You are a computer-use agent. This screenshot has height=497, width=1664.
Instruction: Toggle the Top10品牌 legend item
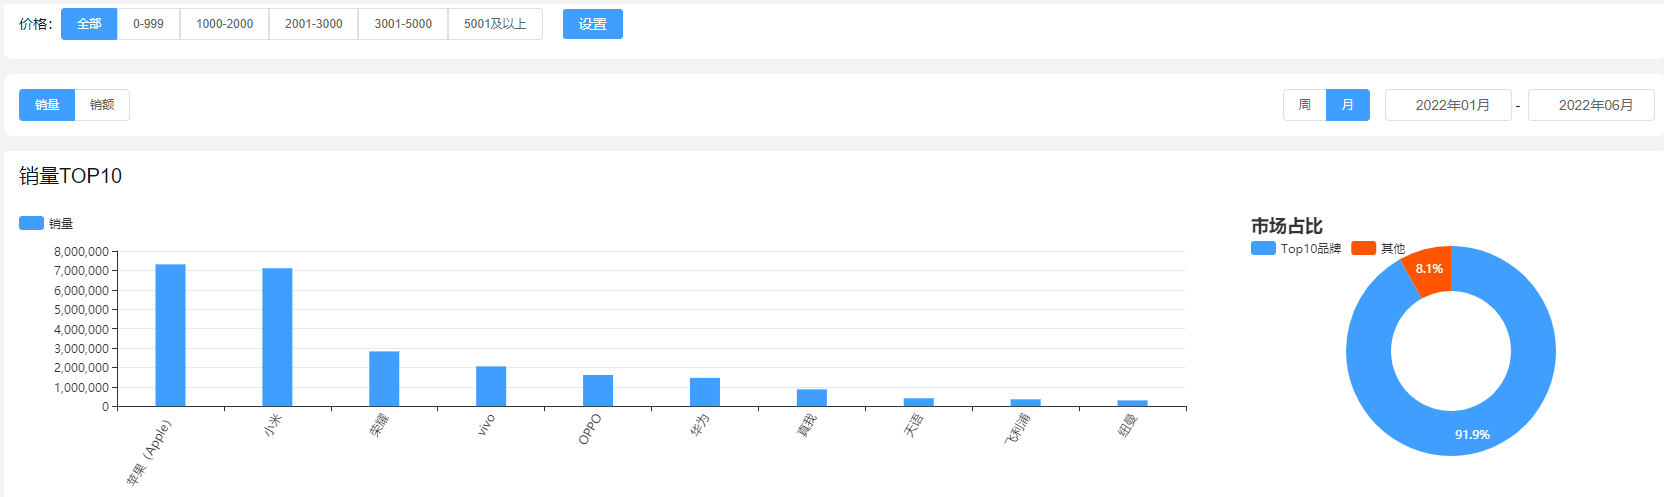[x=1263, y=248]
